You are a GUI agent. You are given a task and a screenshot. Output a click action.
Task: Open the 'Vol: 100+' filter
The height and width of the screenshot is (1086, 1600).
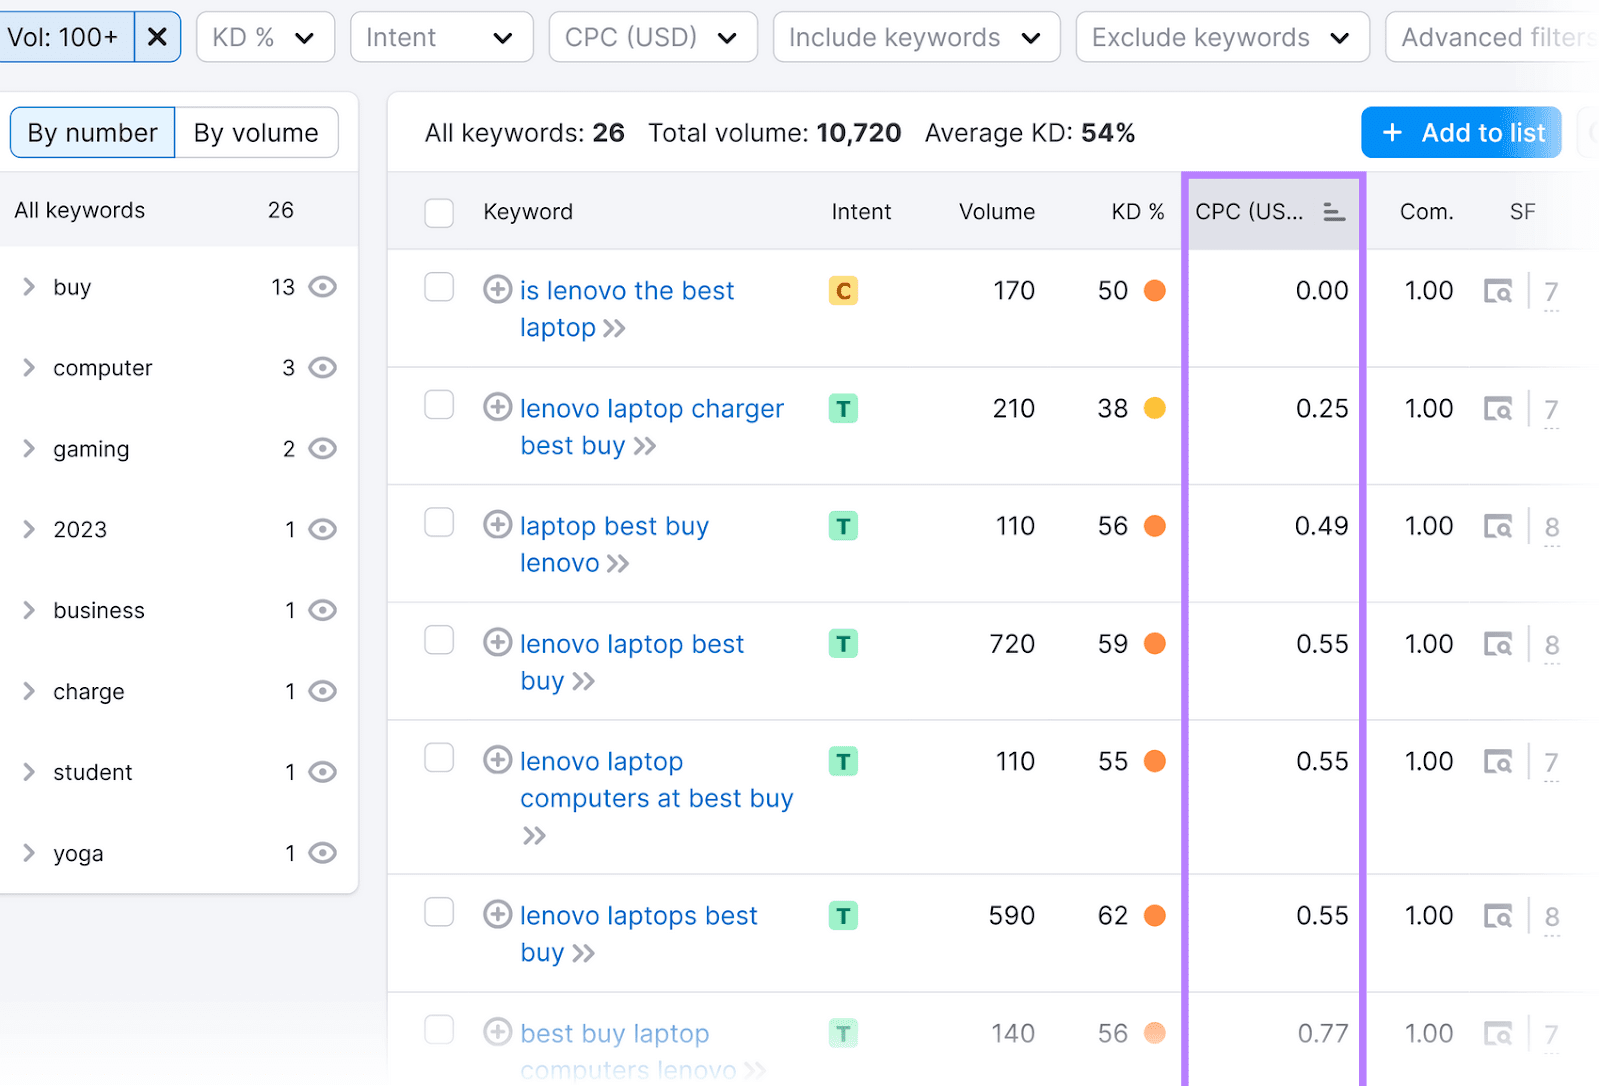click(66, 37)
